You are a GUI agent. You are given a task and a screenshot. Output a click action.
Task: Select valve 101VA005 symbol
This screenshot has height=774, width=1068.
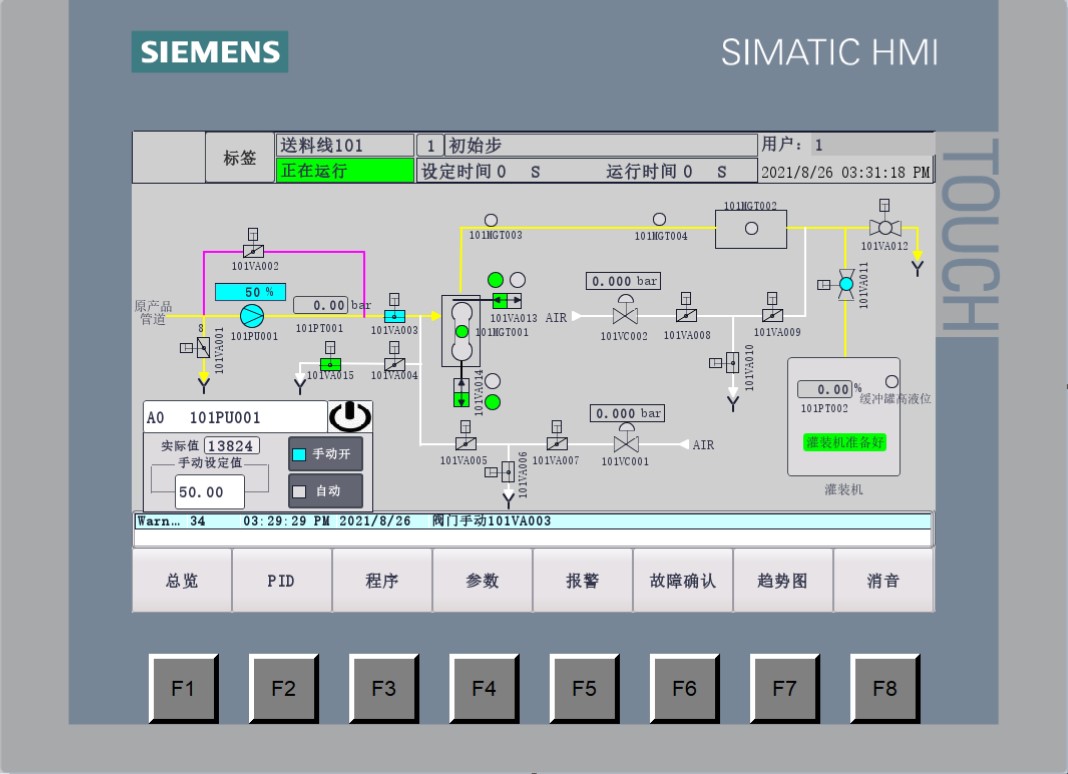(x=465, y=444)
